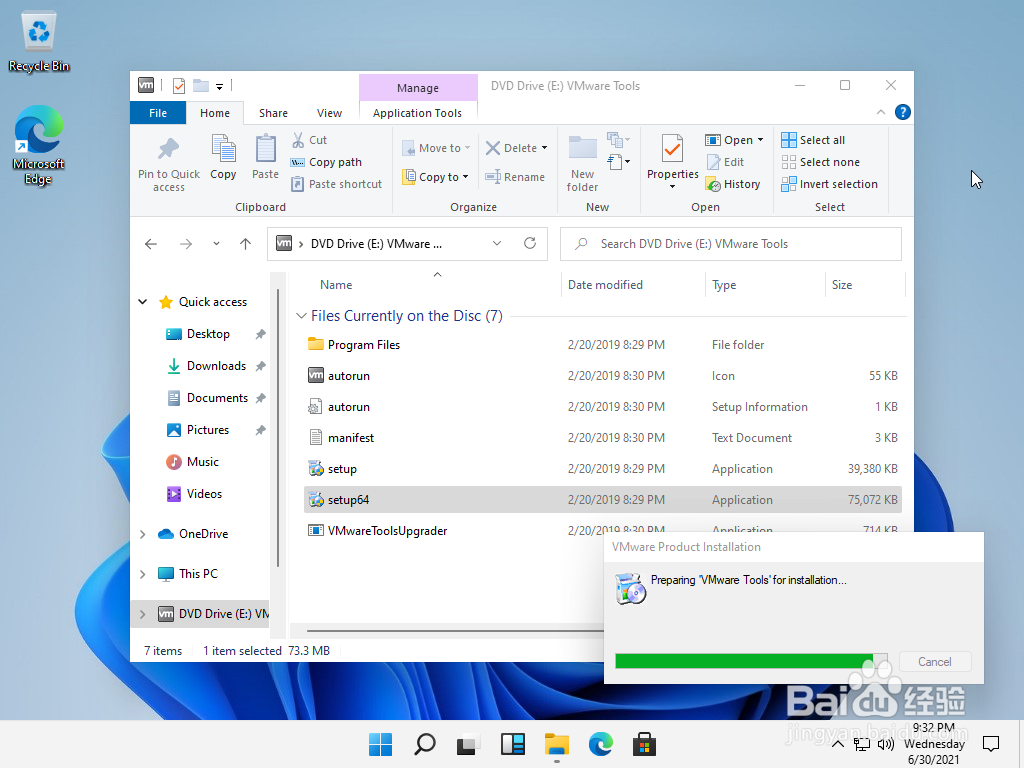Click the Cut scissors command

pos(309,140)
